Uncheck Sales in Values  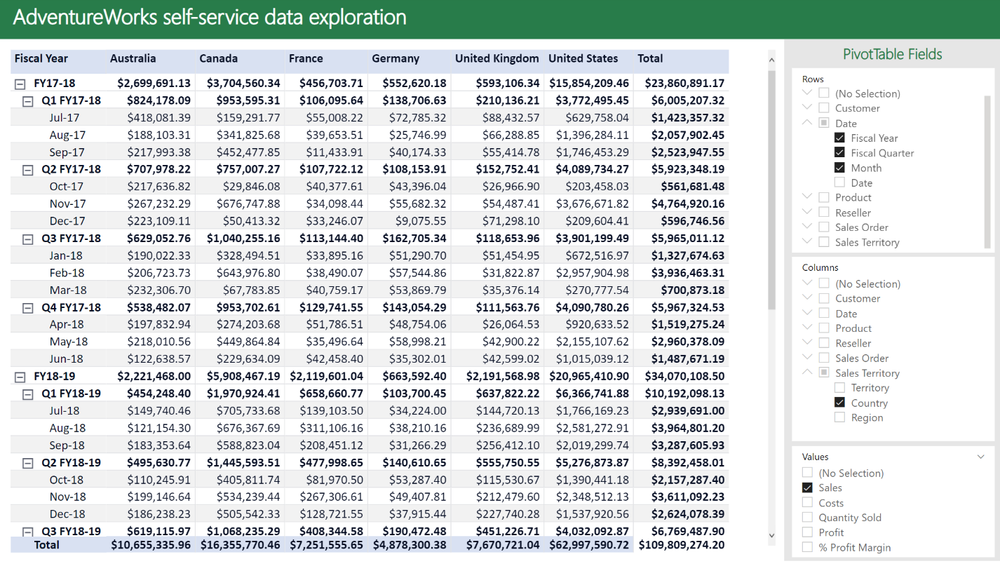pos(807,487)
